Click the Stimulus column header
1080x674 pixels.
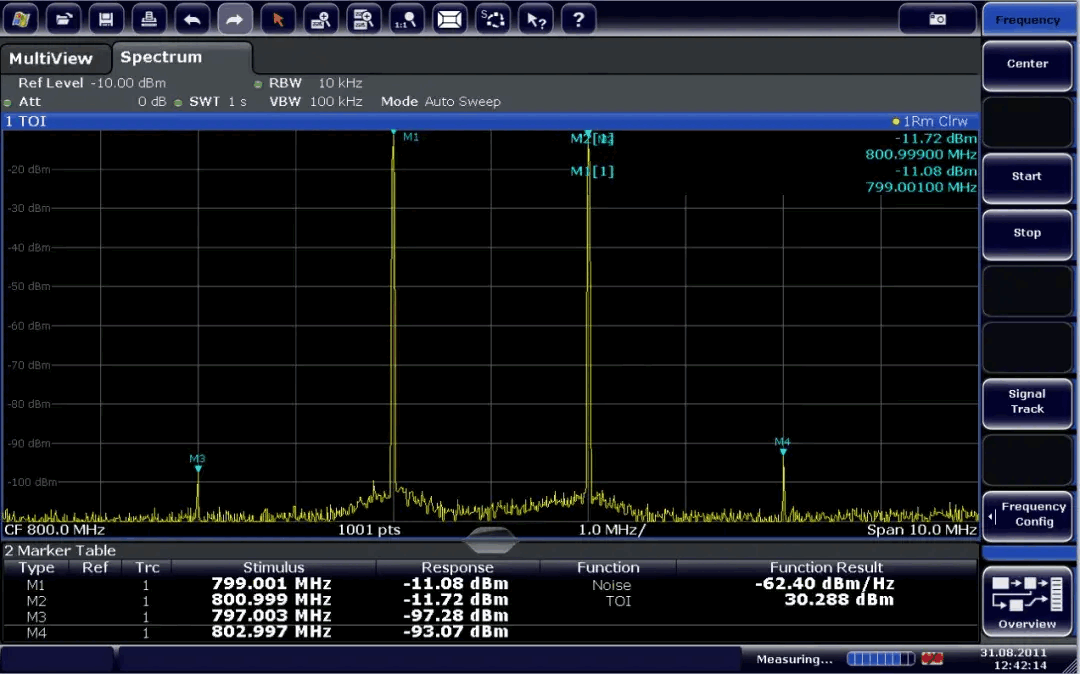273,567
